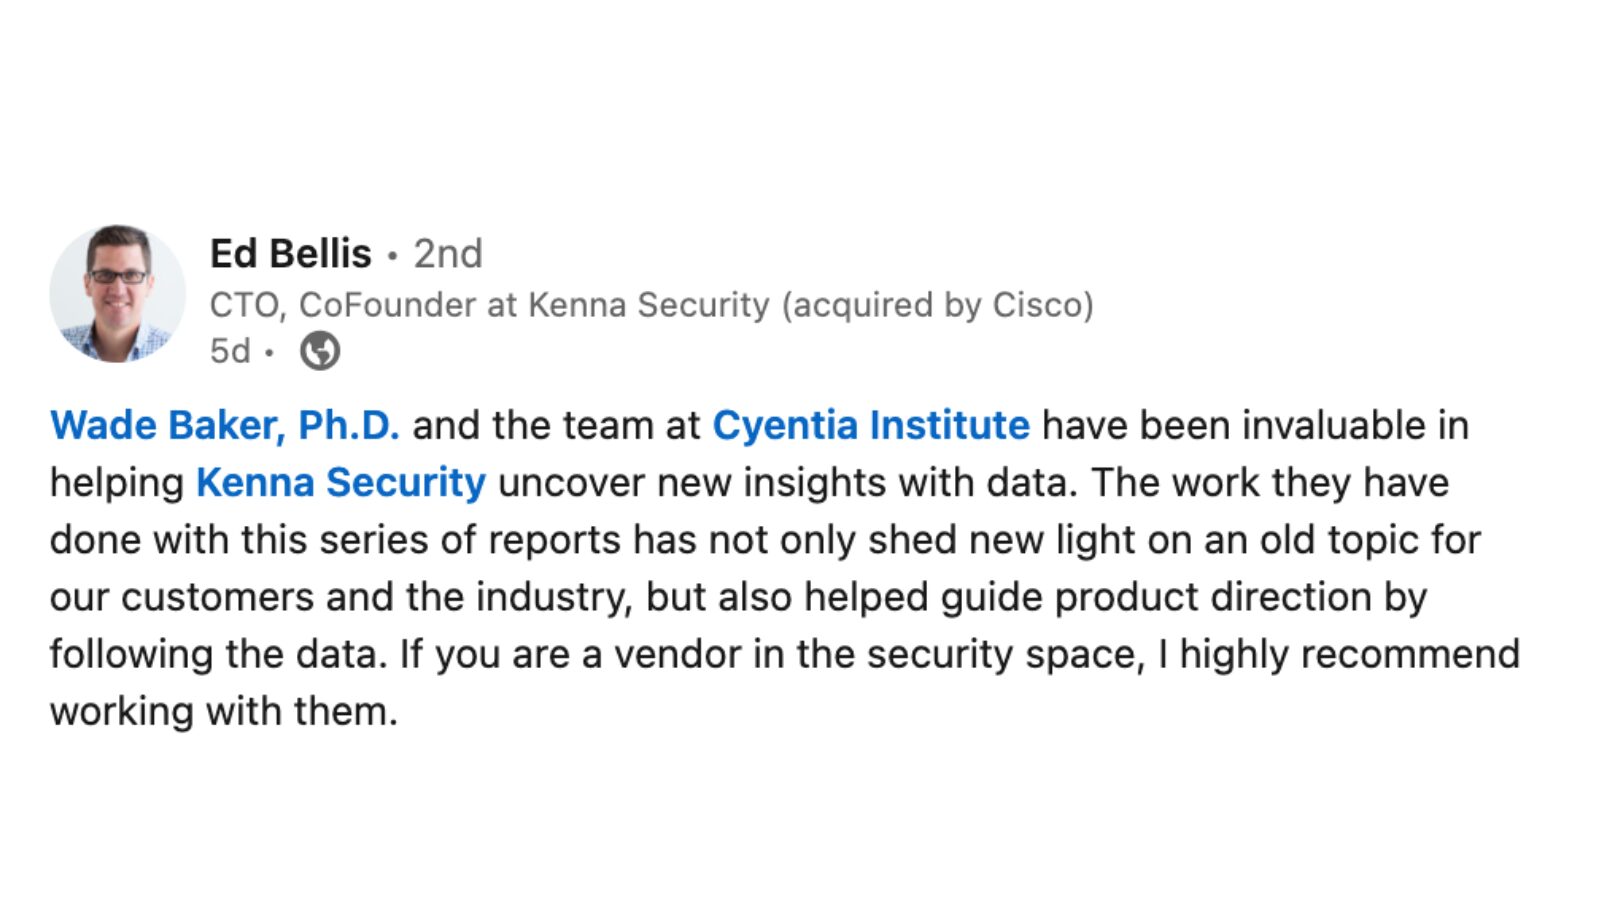
Task: Click the phrase "I highly recommend"
Action: 1338,654
